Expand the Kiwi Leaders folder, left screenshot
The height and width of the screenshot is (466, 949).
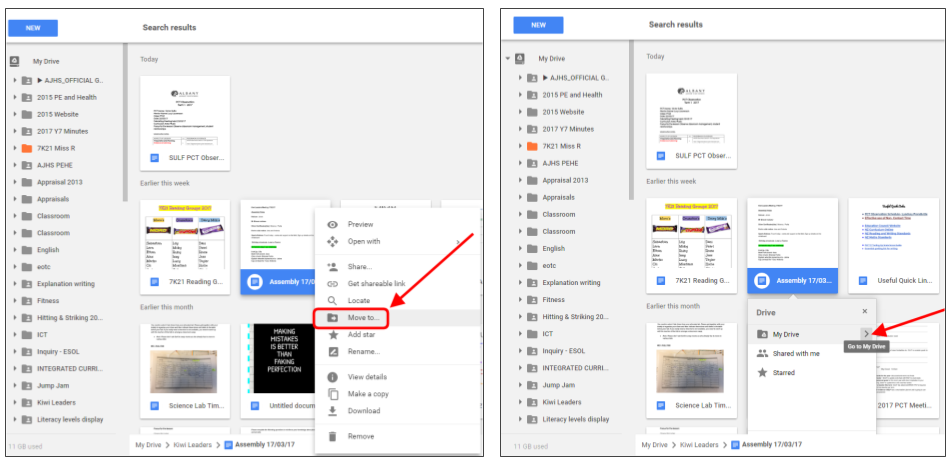(15, 402)
